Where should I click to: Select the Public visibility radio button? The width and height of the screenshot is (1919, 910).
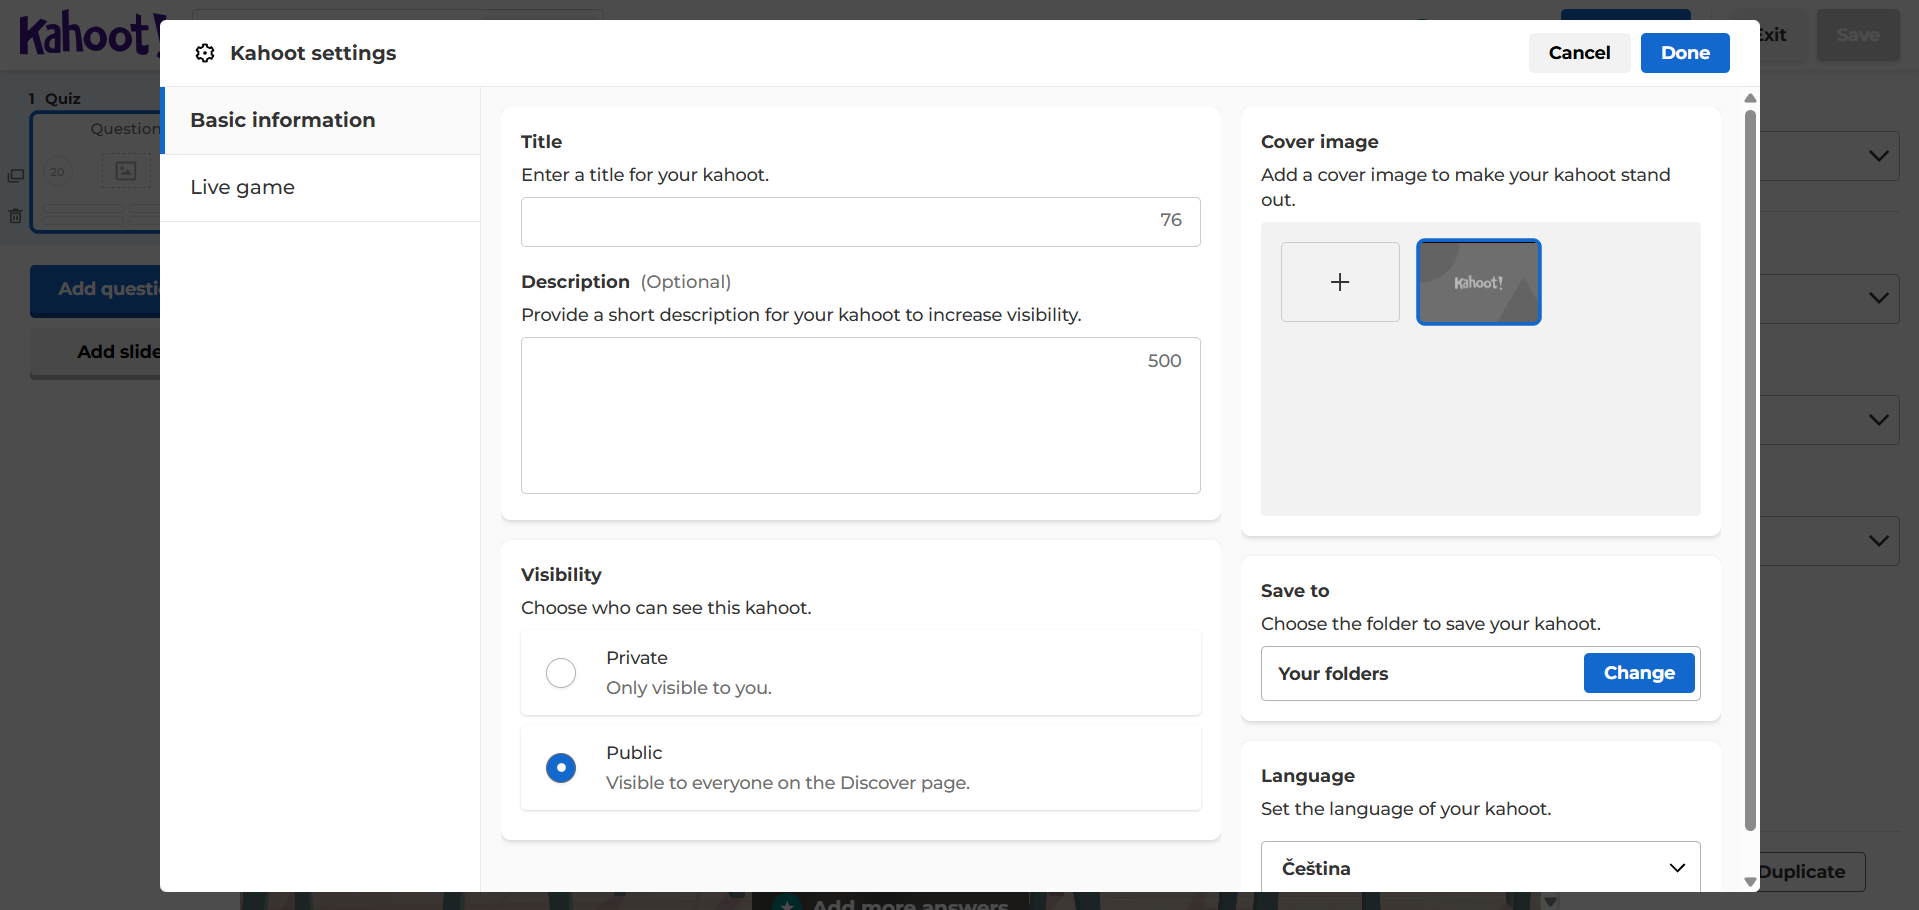coord(561,768)
